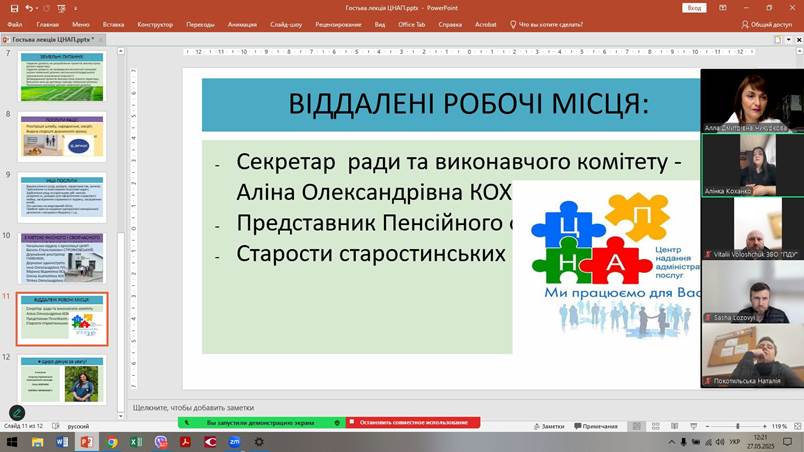The image size is (804, 452).
Task: Open Excel from the taskbar
Action: click(x=136, y=441)
